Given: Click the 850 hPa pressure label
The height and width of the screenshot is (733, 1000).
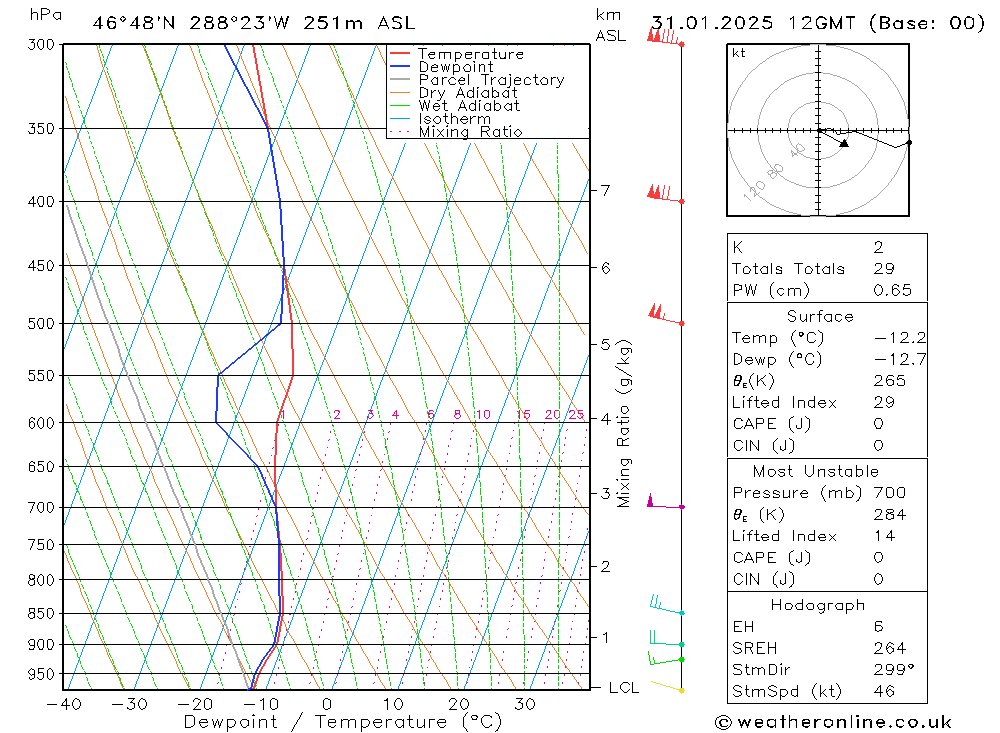Looking at the screenshot, I should tap(41, 614).
